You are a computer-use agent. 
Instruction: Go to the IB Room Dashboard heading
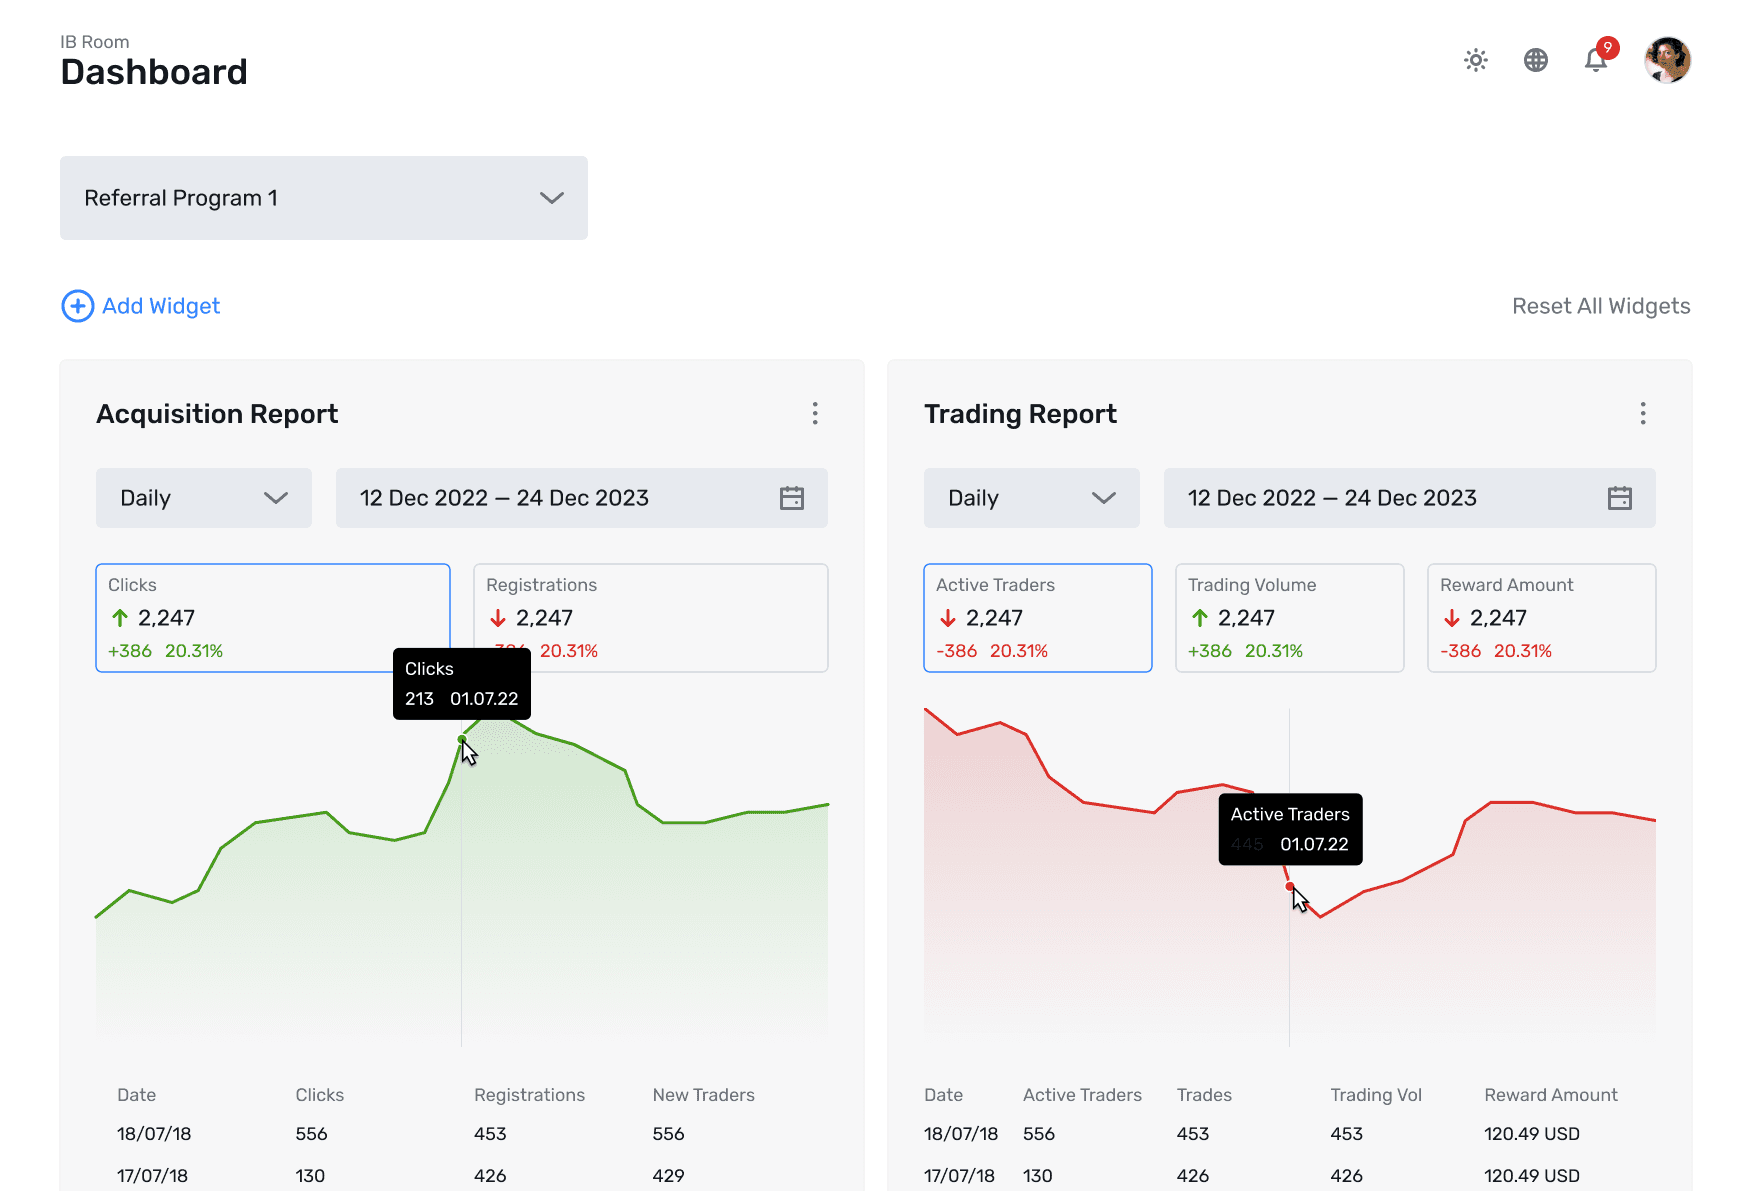[x=153, y=71]
